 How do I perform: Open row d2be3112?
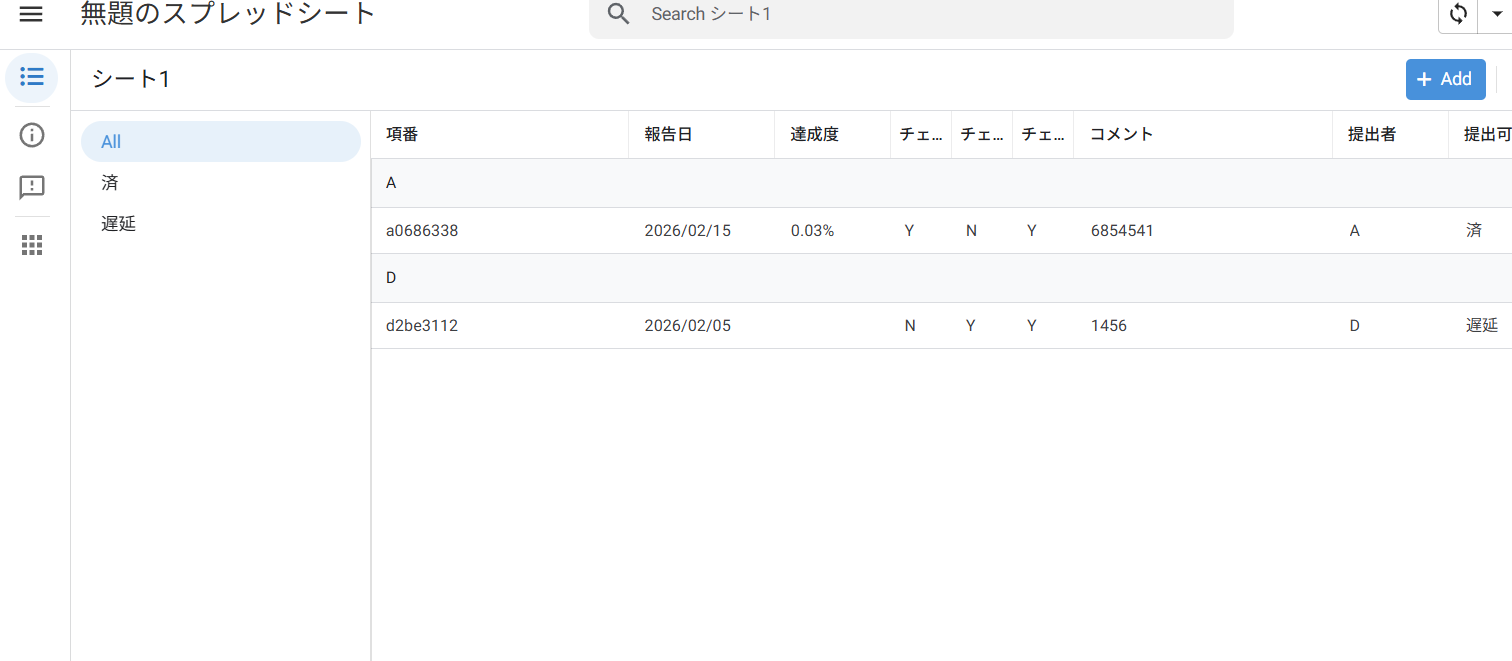click(422, 326)
